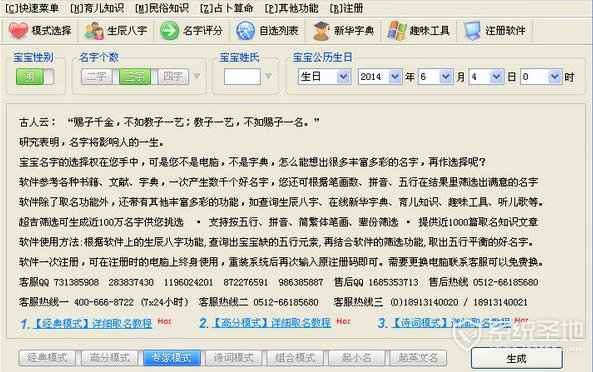Click the 趣味工具 Windows flag icon

397,31
